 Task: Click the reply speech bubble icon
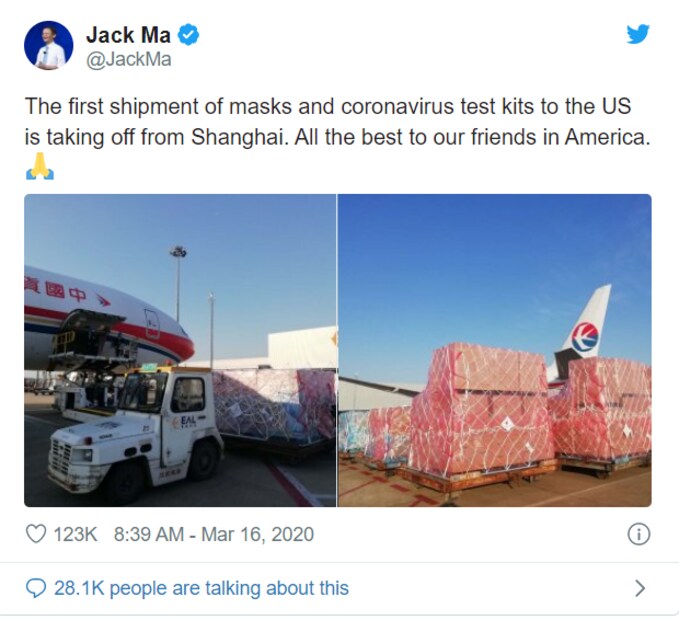coord(36,588)
